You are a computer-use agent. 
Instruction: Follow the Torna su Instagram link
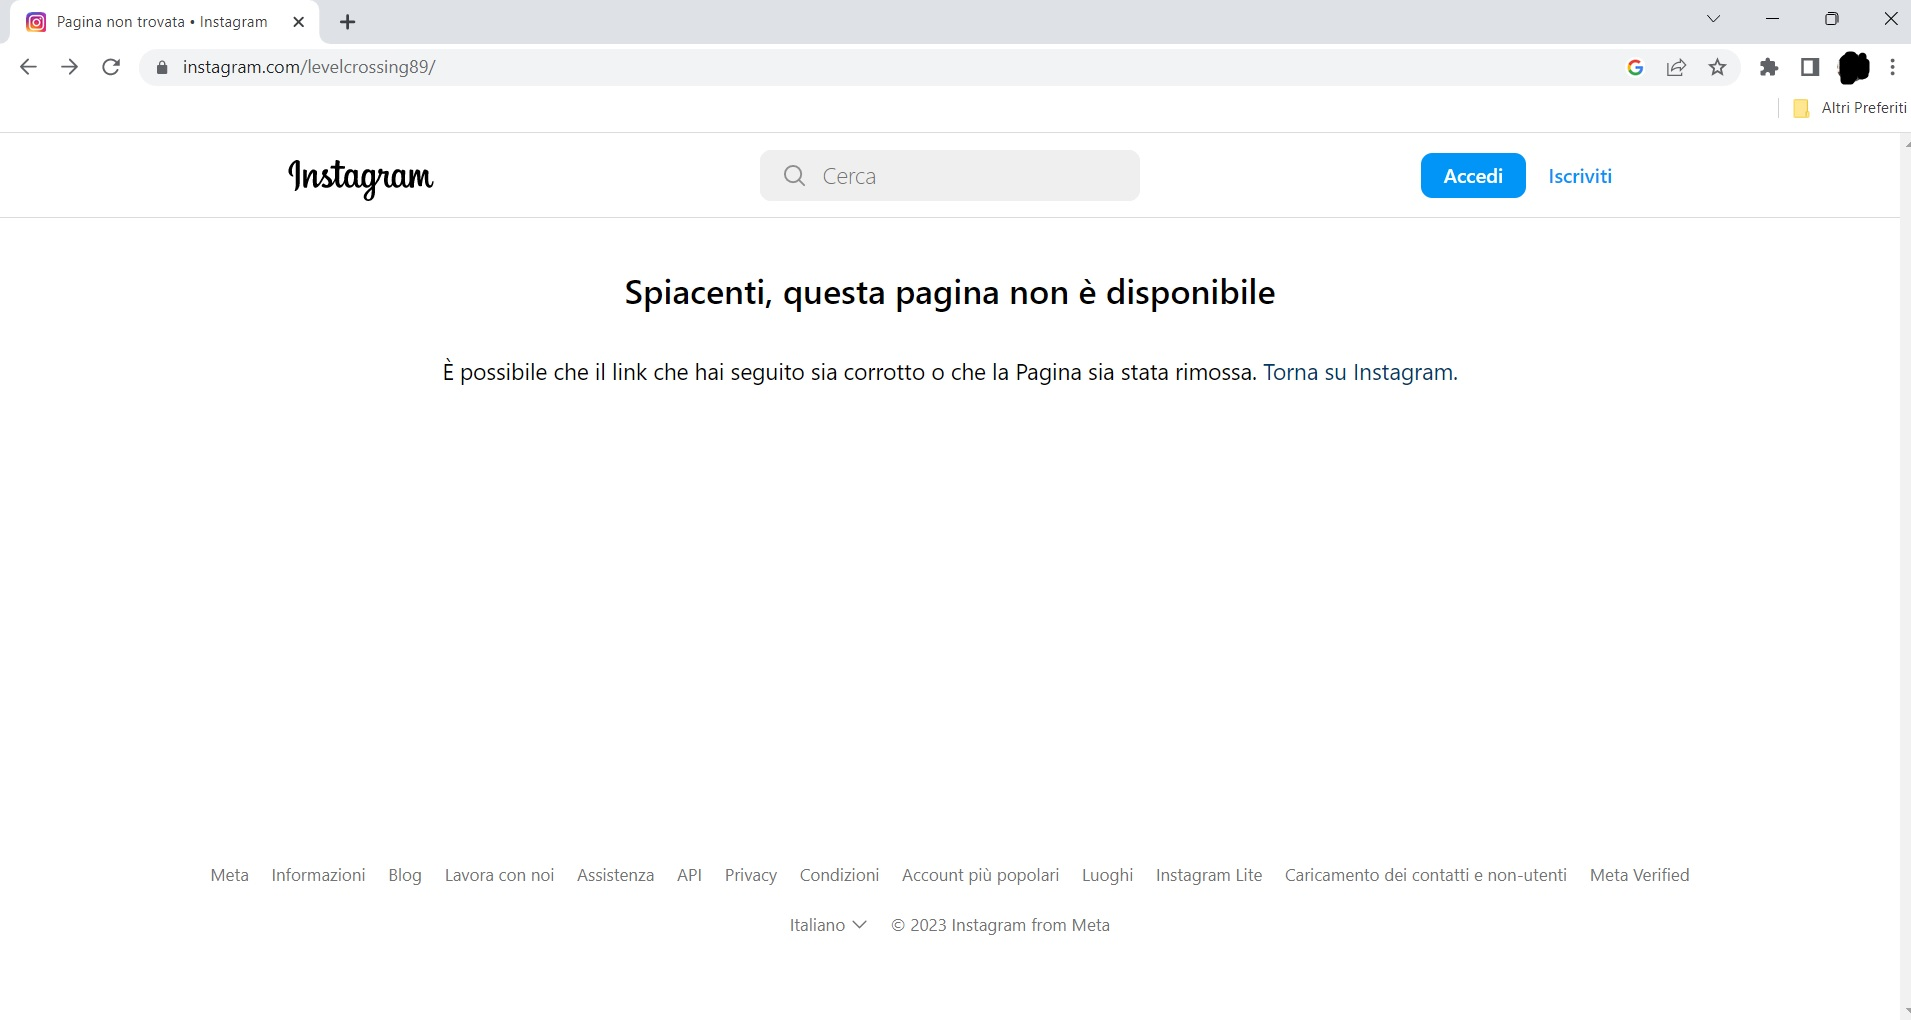click(1359, 373)
